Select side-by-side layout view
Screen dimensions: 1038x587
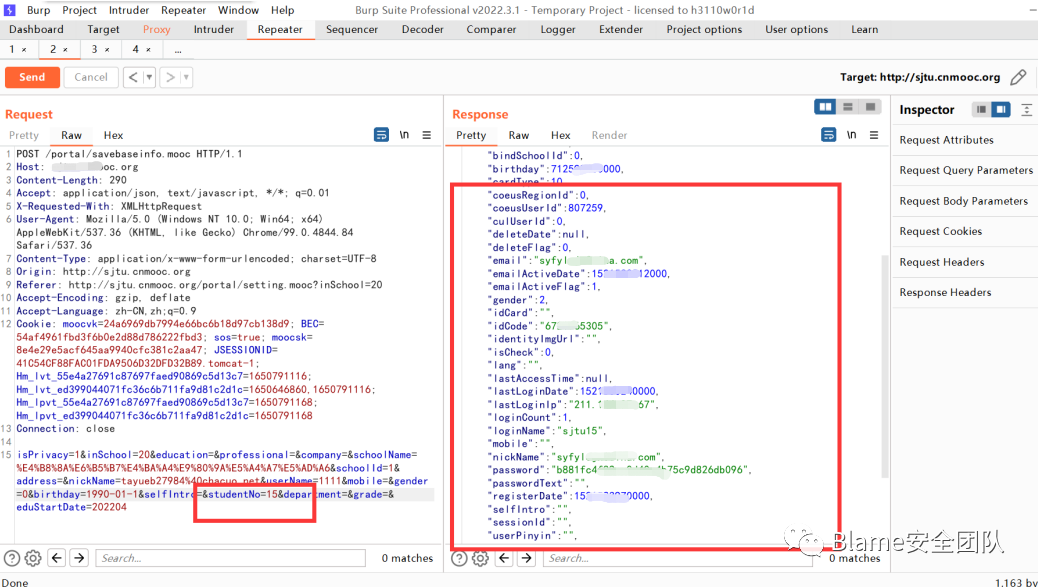point(826,107)
